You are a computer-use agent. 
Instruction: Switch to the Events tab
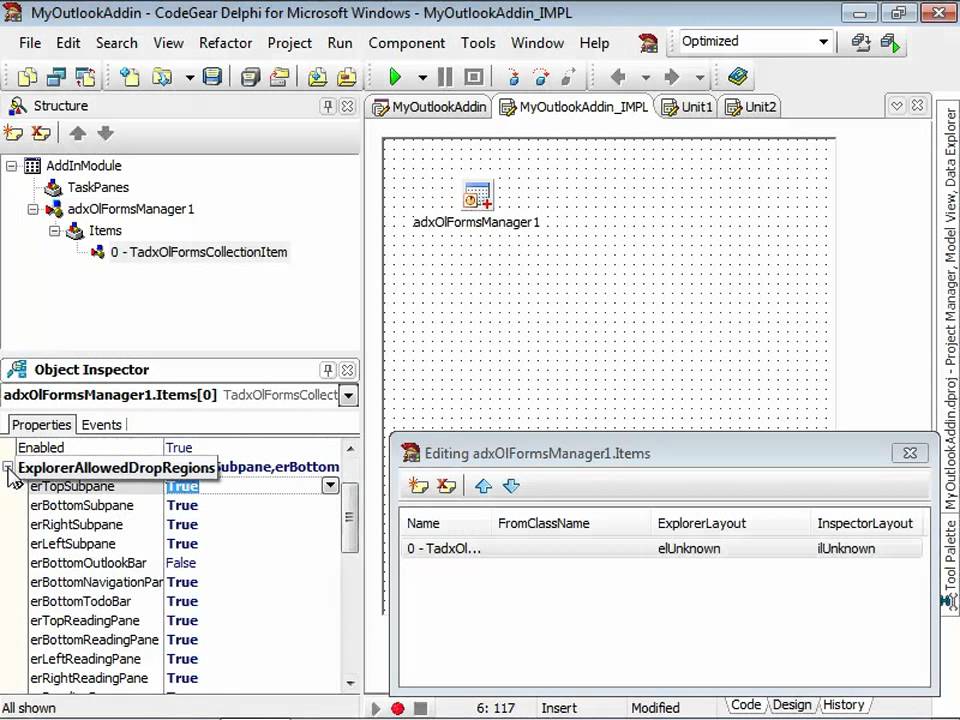[102, 425]
